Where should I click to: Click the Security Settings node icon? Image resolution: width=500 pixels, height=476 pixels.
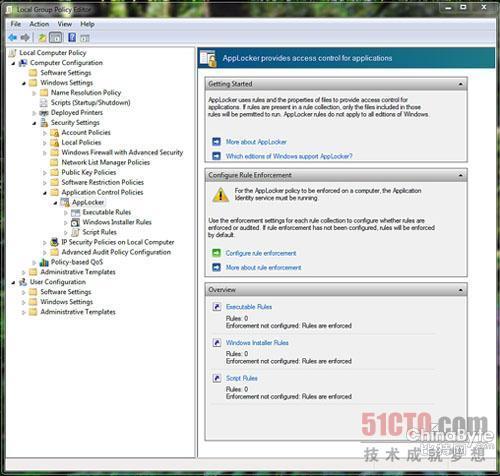(44, 123)
